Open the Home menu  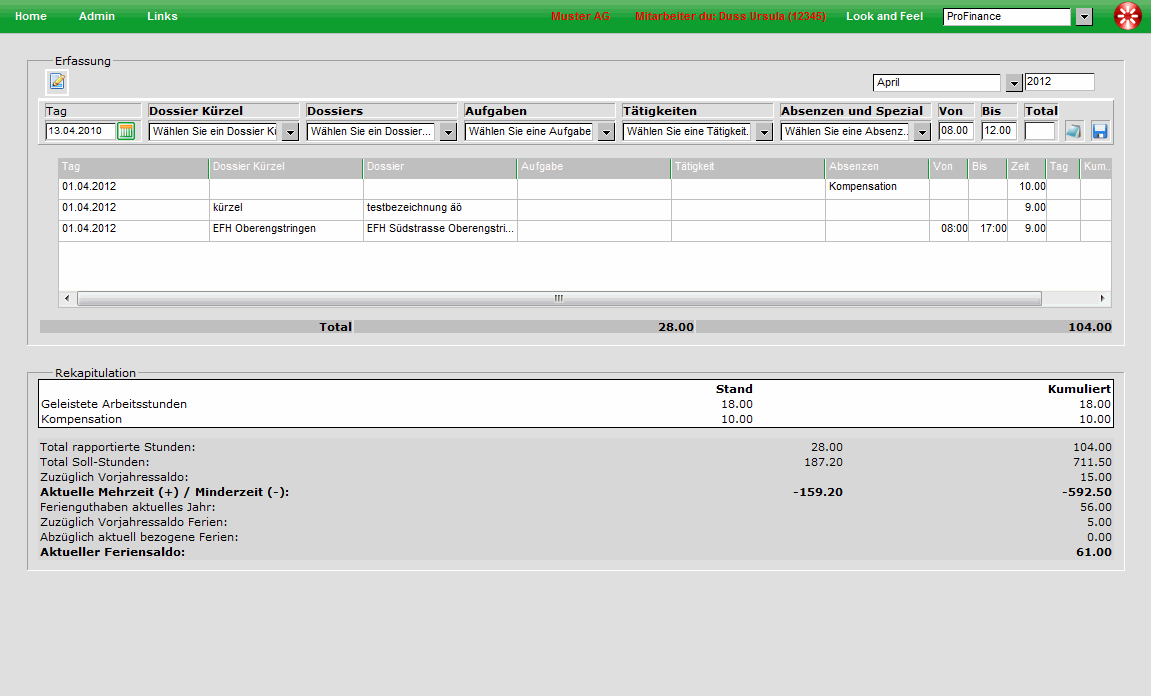click(x=31, y=17)
